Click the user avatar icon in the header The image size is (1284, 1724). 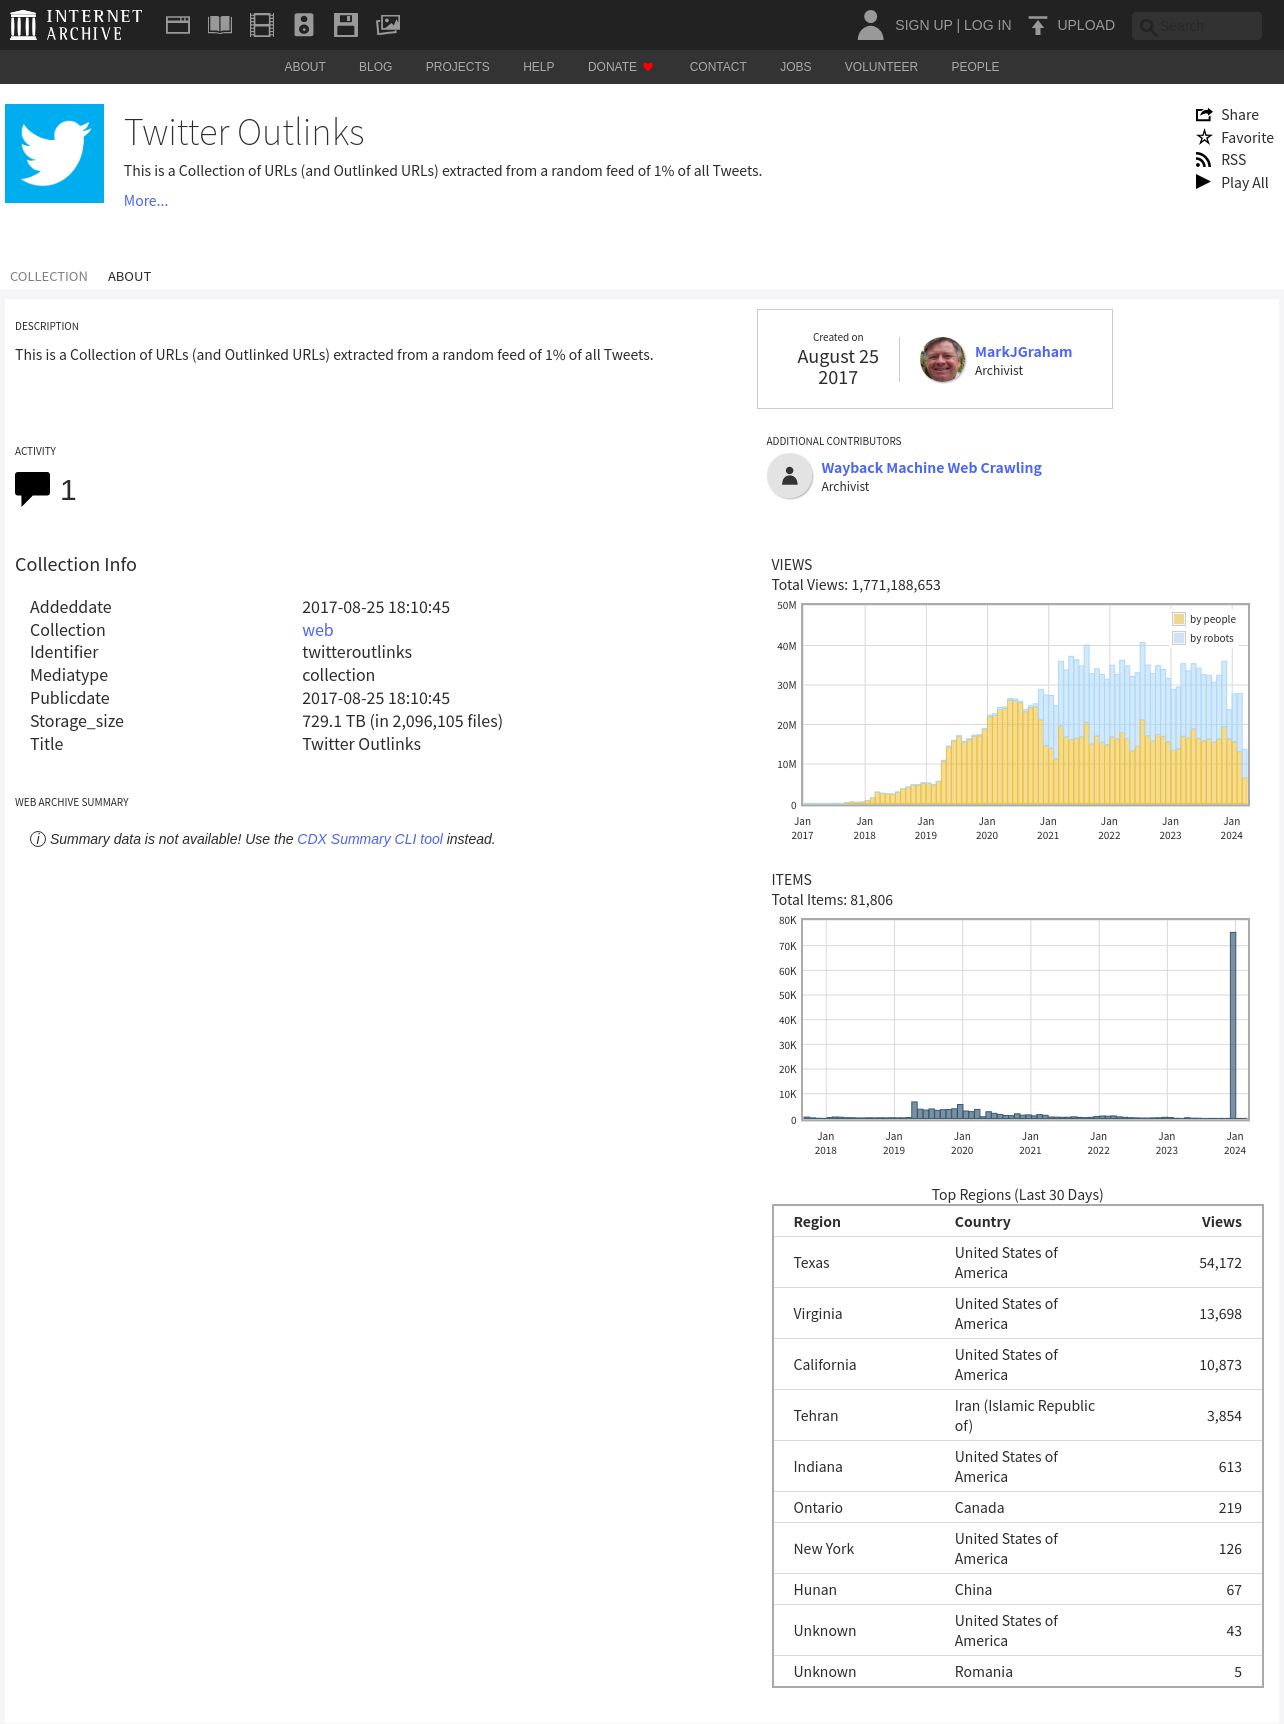pos(871,25)
